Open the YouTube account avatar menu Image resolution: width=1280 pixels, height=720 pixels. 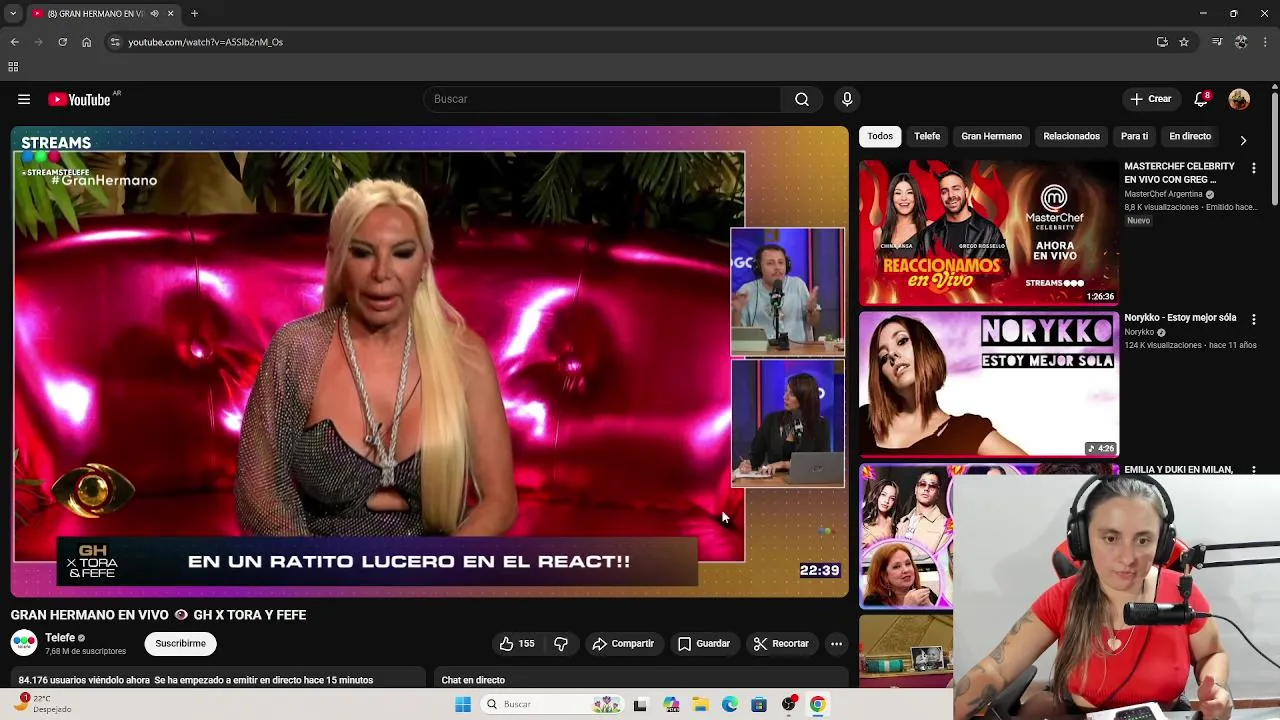click(1239, 99)
